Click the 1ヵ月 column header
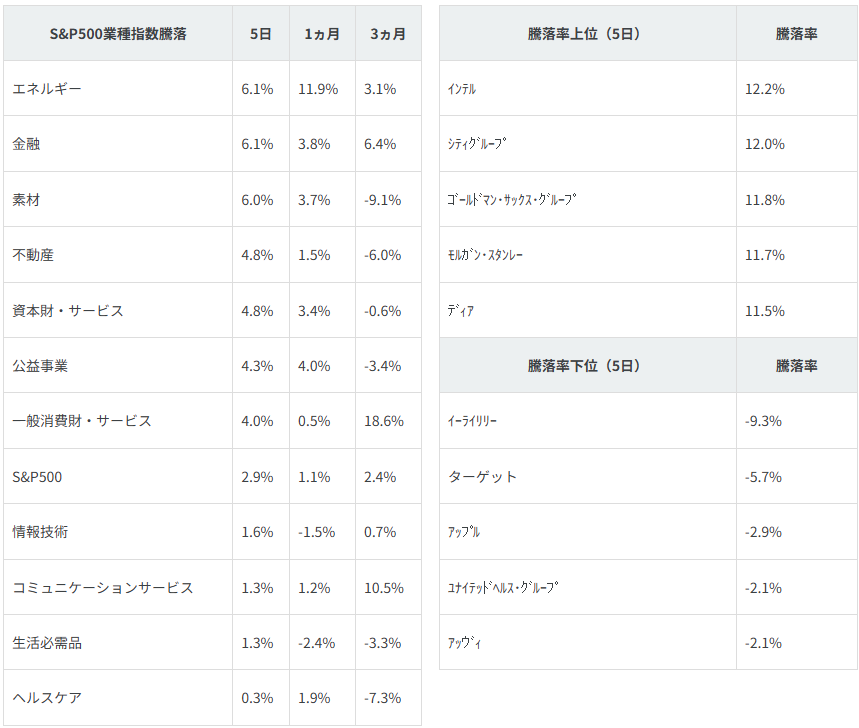The height and width of the screenshot is (728, 859). coord(322,33)
